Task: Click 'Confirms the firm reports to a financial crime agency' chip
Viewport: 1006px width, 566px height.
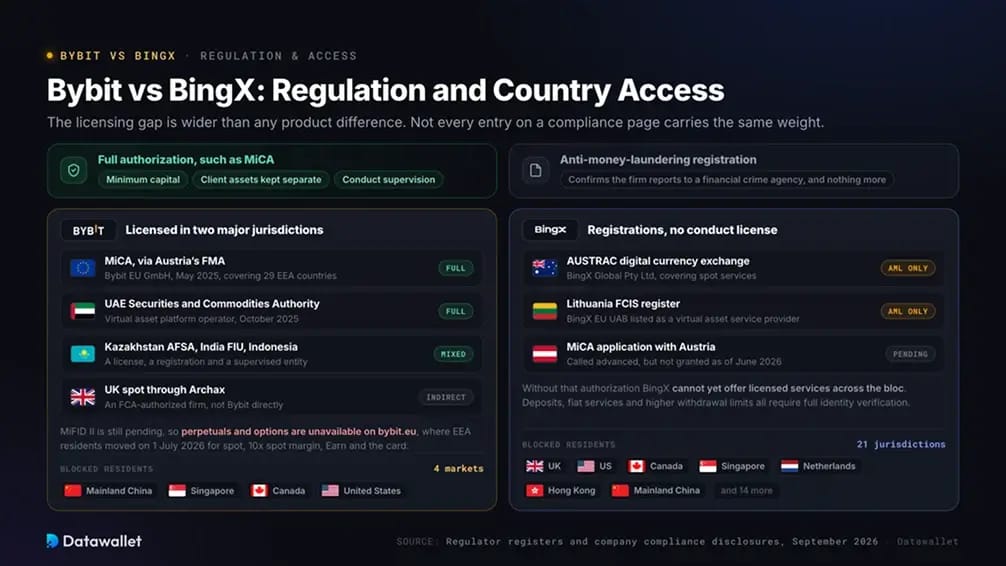Action: point(727,180)
